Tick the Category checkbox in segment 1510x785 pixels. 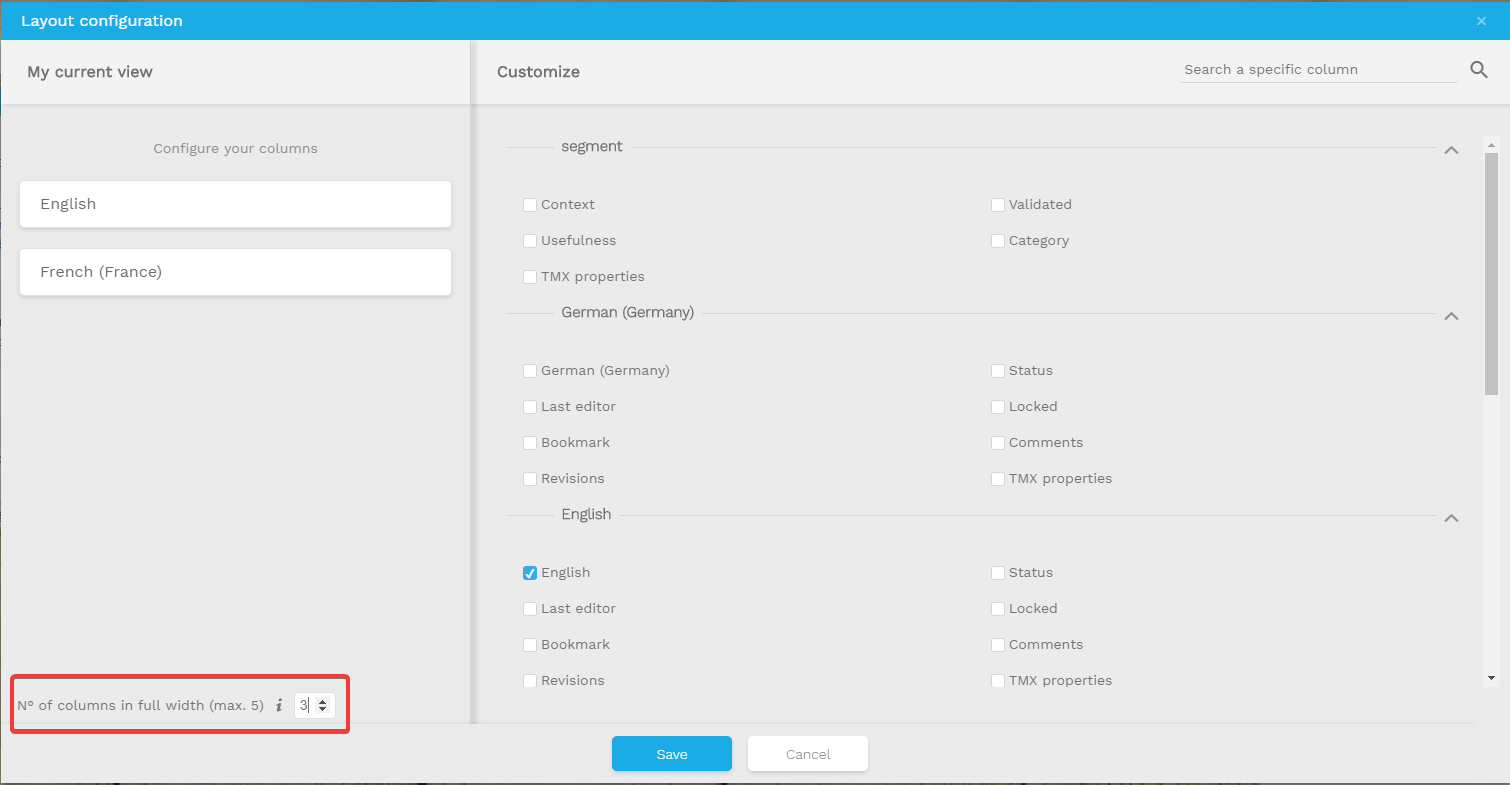(x=998, y=241)
